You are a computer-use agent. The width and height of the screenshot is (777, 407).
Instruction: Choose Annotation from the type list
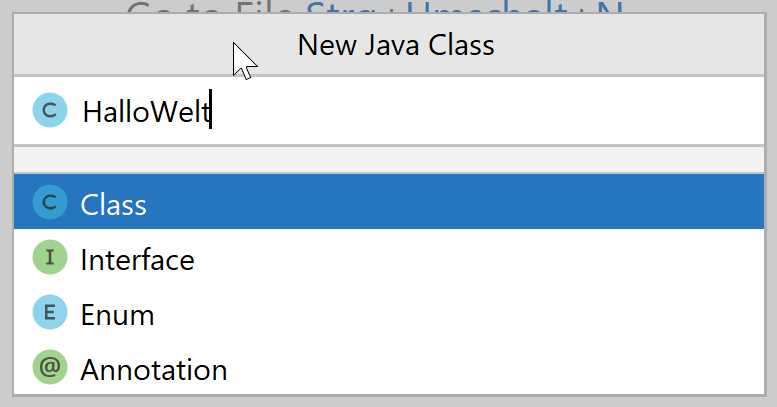[x=154, y=370]
